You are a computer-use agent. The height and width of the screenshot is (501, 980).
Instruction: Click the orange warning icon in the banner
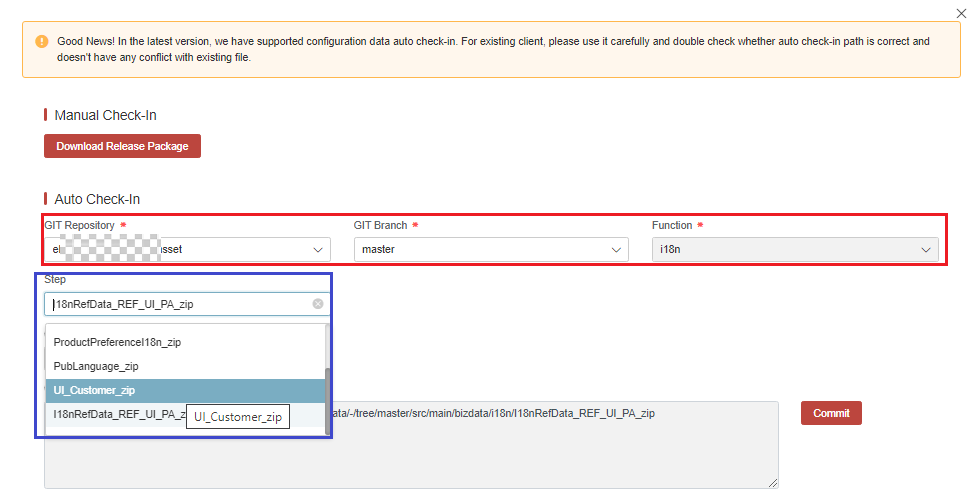(41, 42)
